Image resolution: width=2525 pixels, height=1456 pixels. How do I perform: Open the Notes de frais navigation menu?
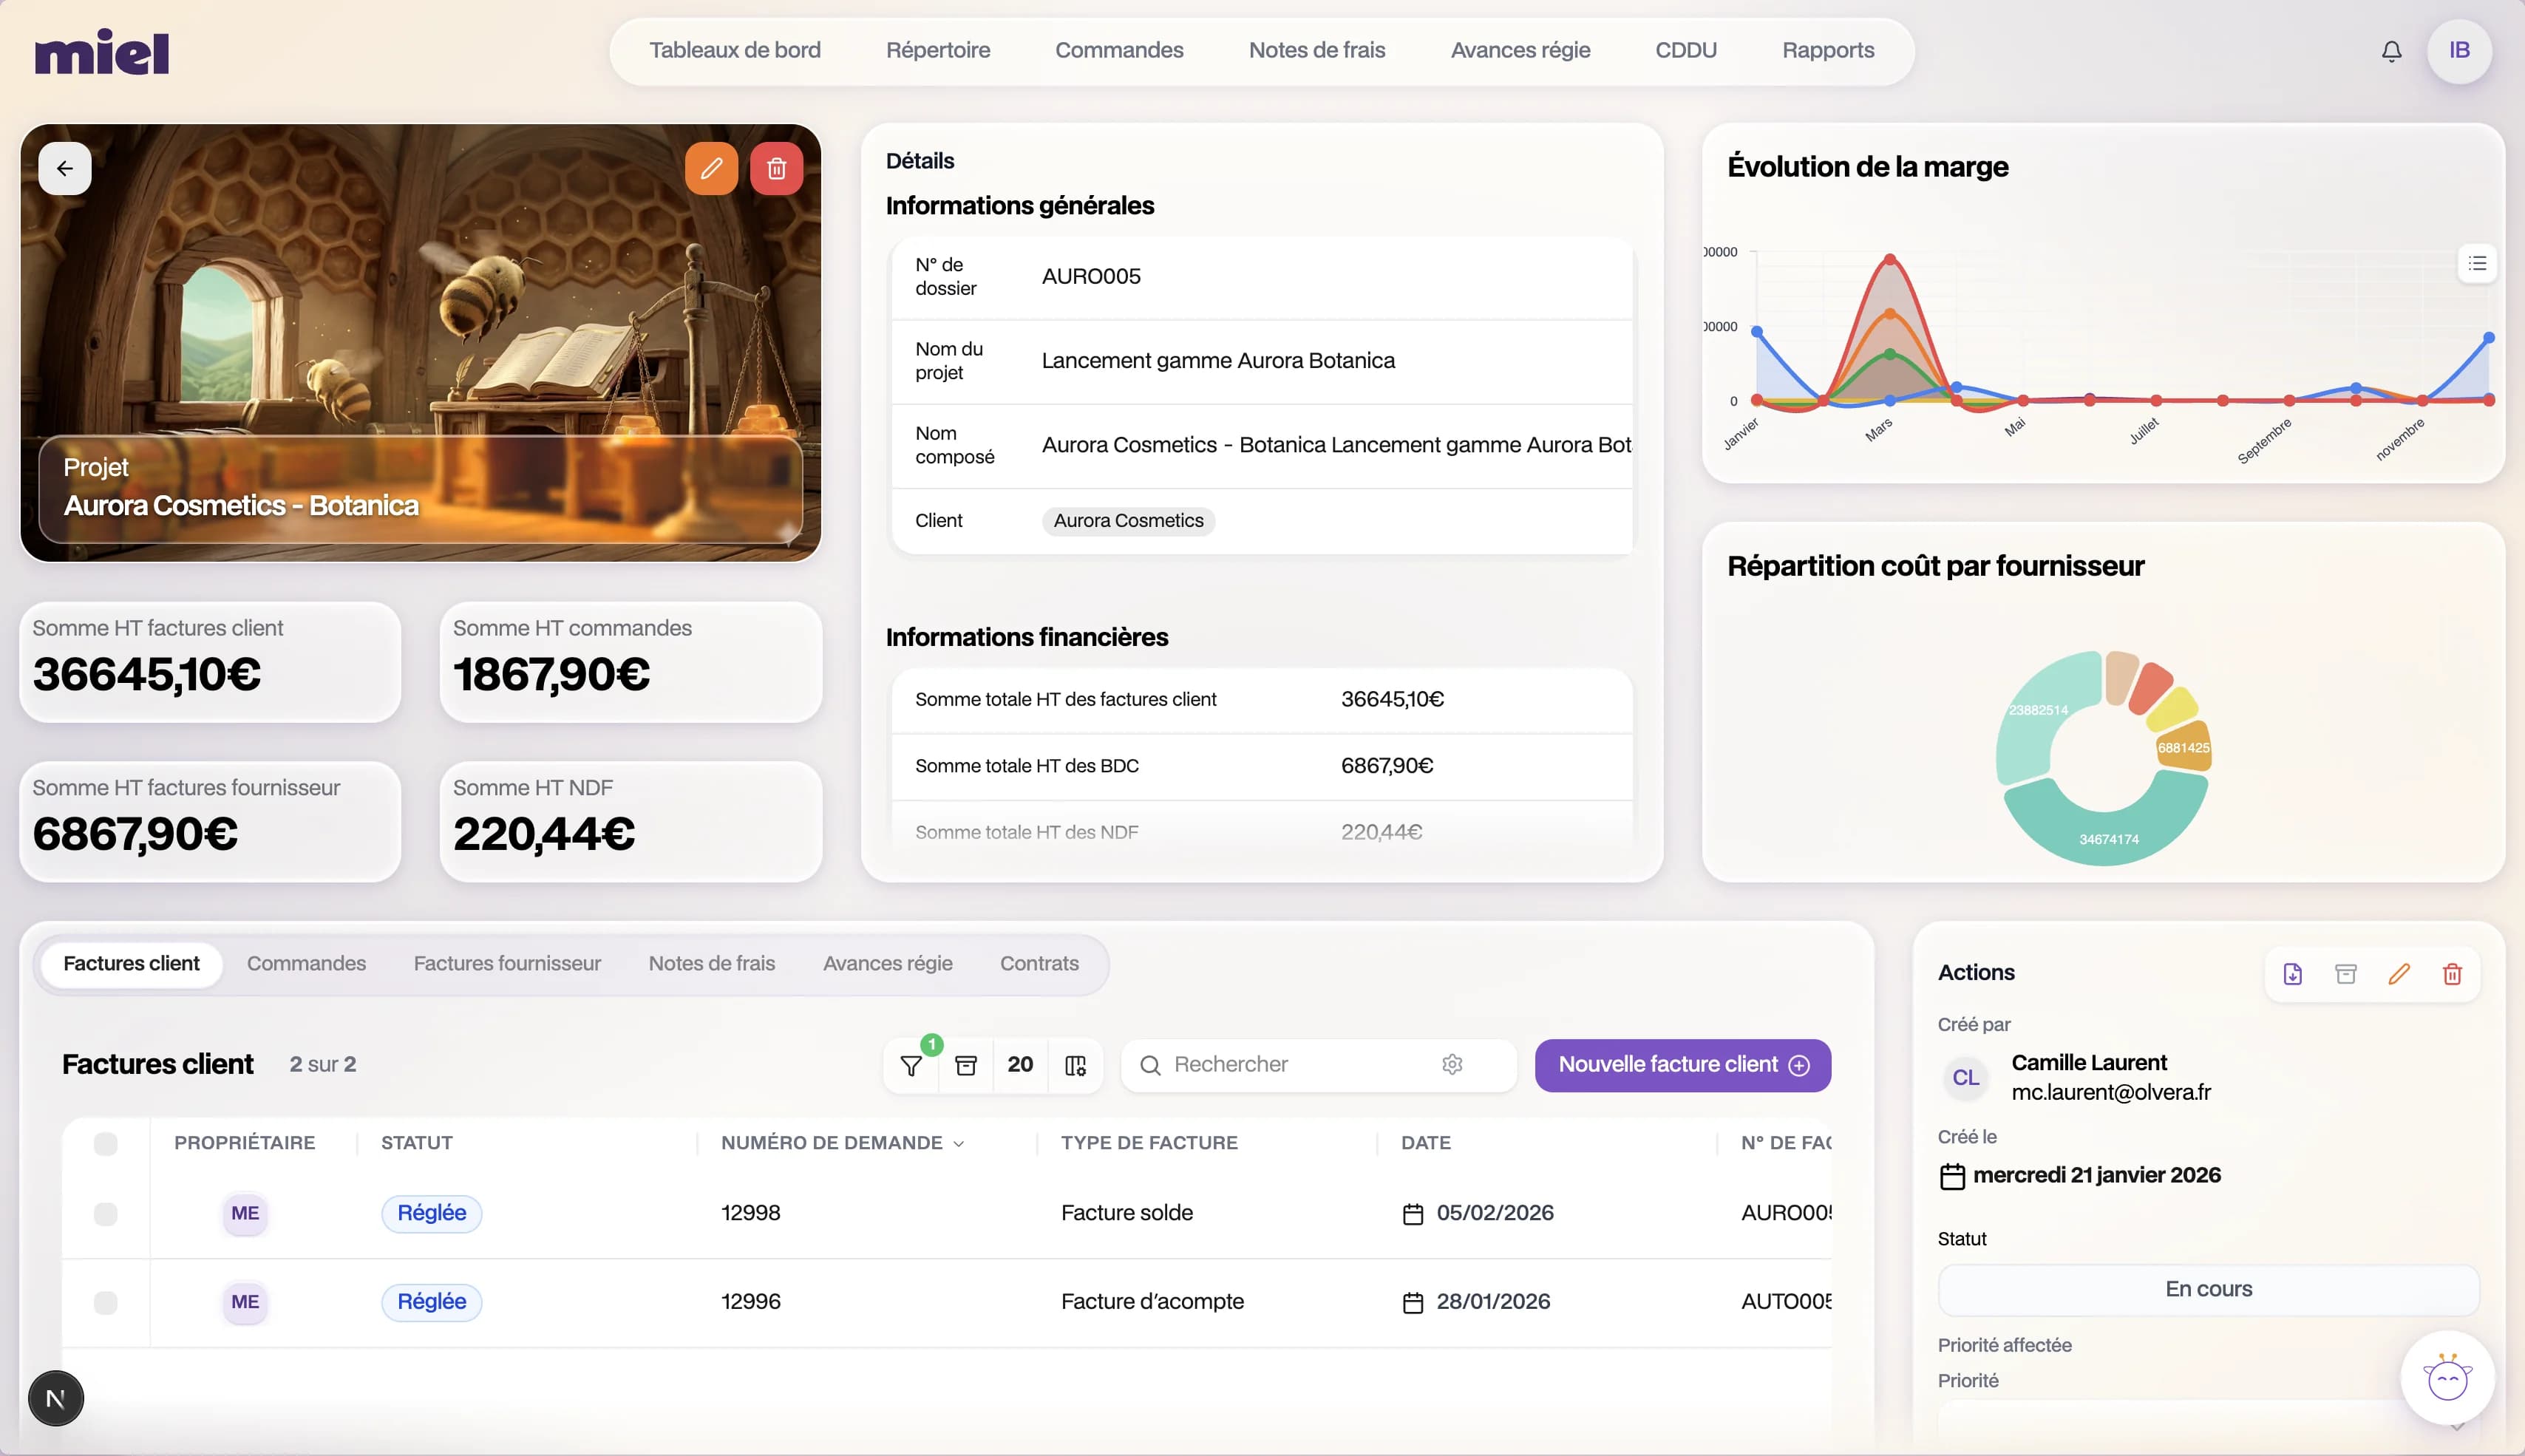[x=1316, y=50]
